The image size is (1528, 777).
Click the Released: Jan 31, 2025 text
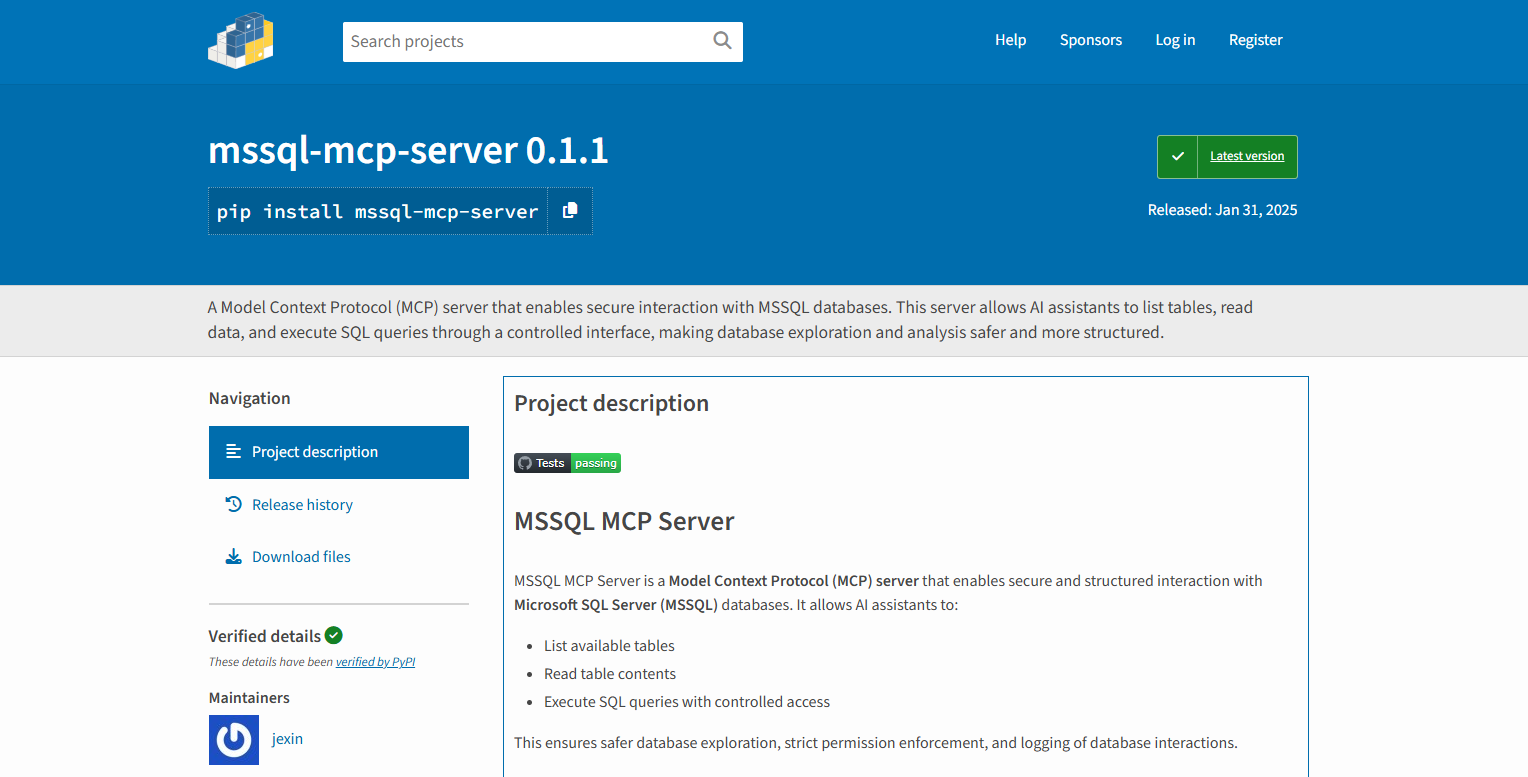[x=1222, y=210]
